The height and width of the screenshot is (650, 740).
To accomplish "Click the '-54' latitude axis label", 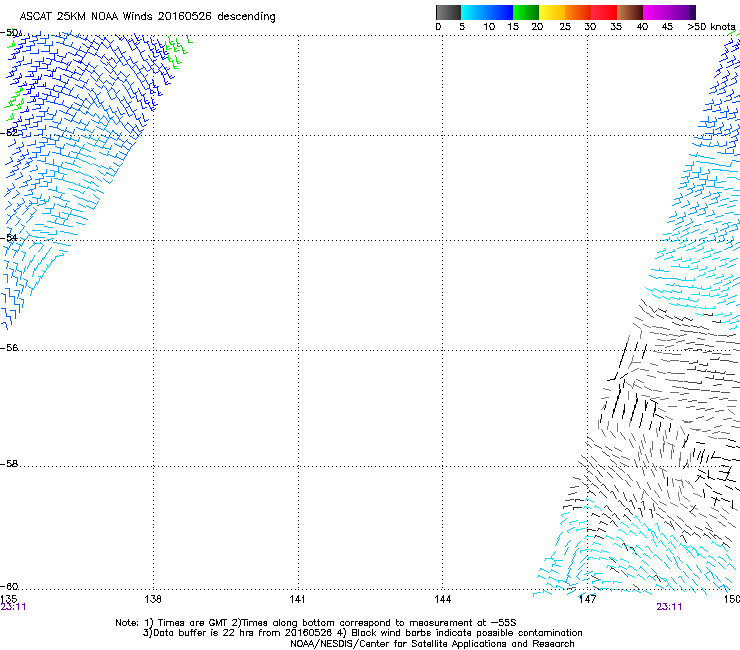I will pyautogui.click(x=9, y=237).
